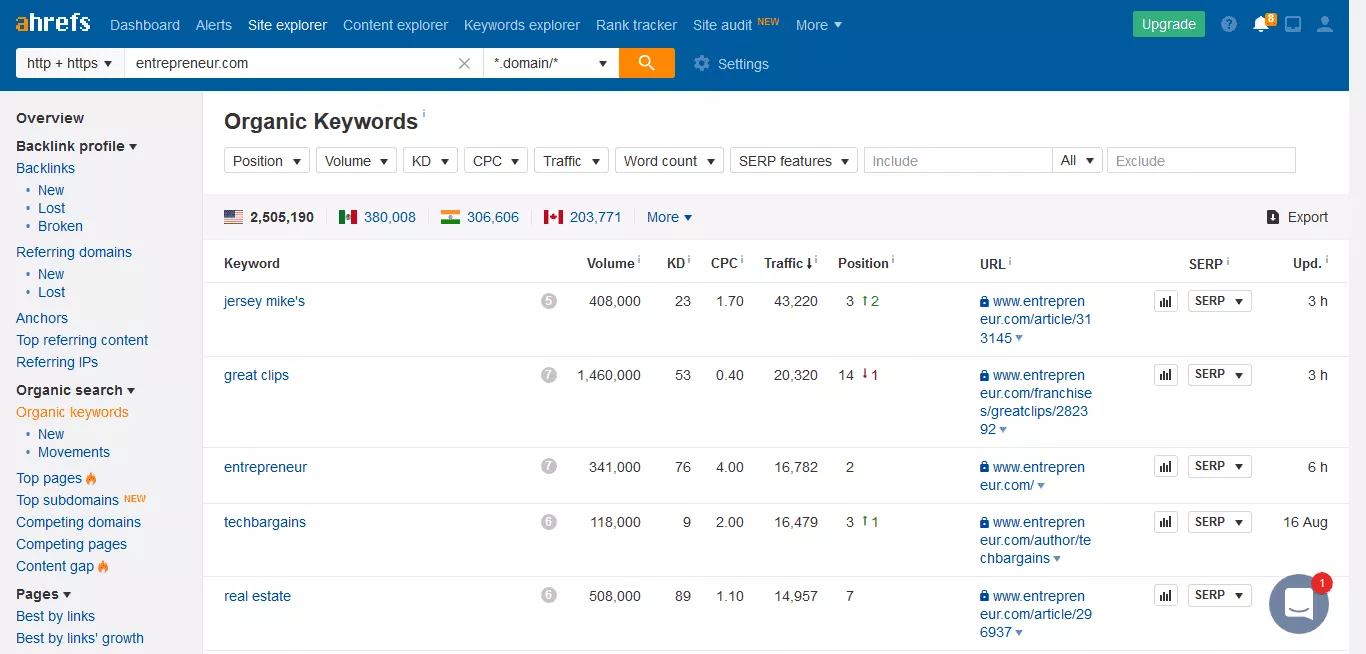Clear the entrepreneur.com search field
1366x654 pixels.
[x=464, y=63]
